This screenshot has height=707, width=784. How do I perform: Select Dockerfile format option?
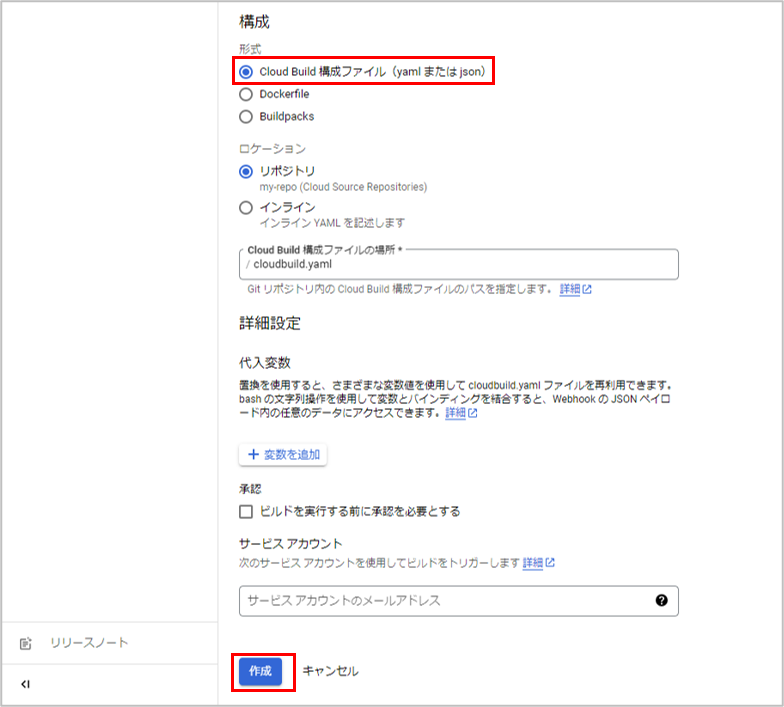[x=246, y=94]
